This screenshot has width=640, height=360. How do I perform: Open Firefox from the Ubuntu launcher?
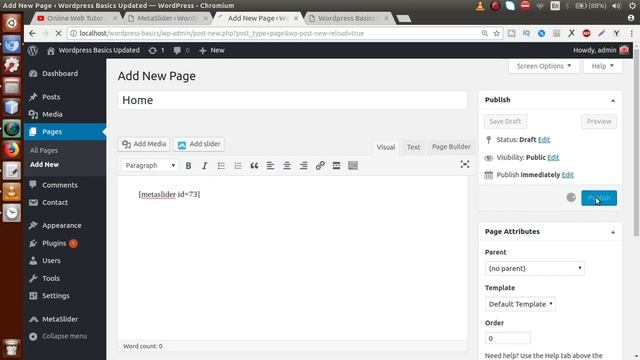pos(11,150)
